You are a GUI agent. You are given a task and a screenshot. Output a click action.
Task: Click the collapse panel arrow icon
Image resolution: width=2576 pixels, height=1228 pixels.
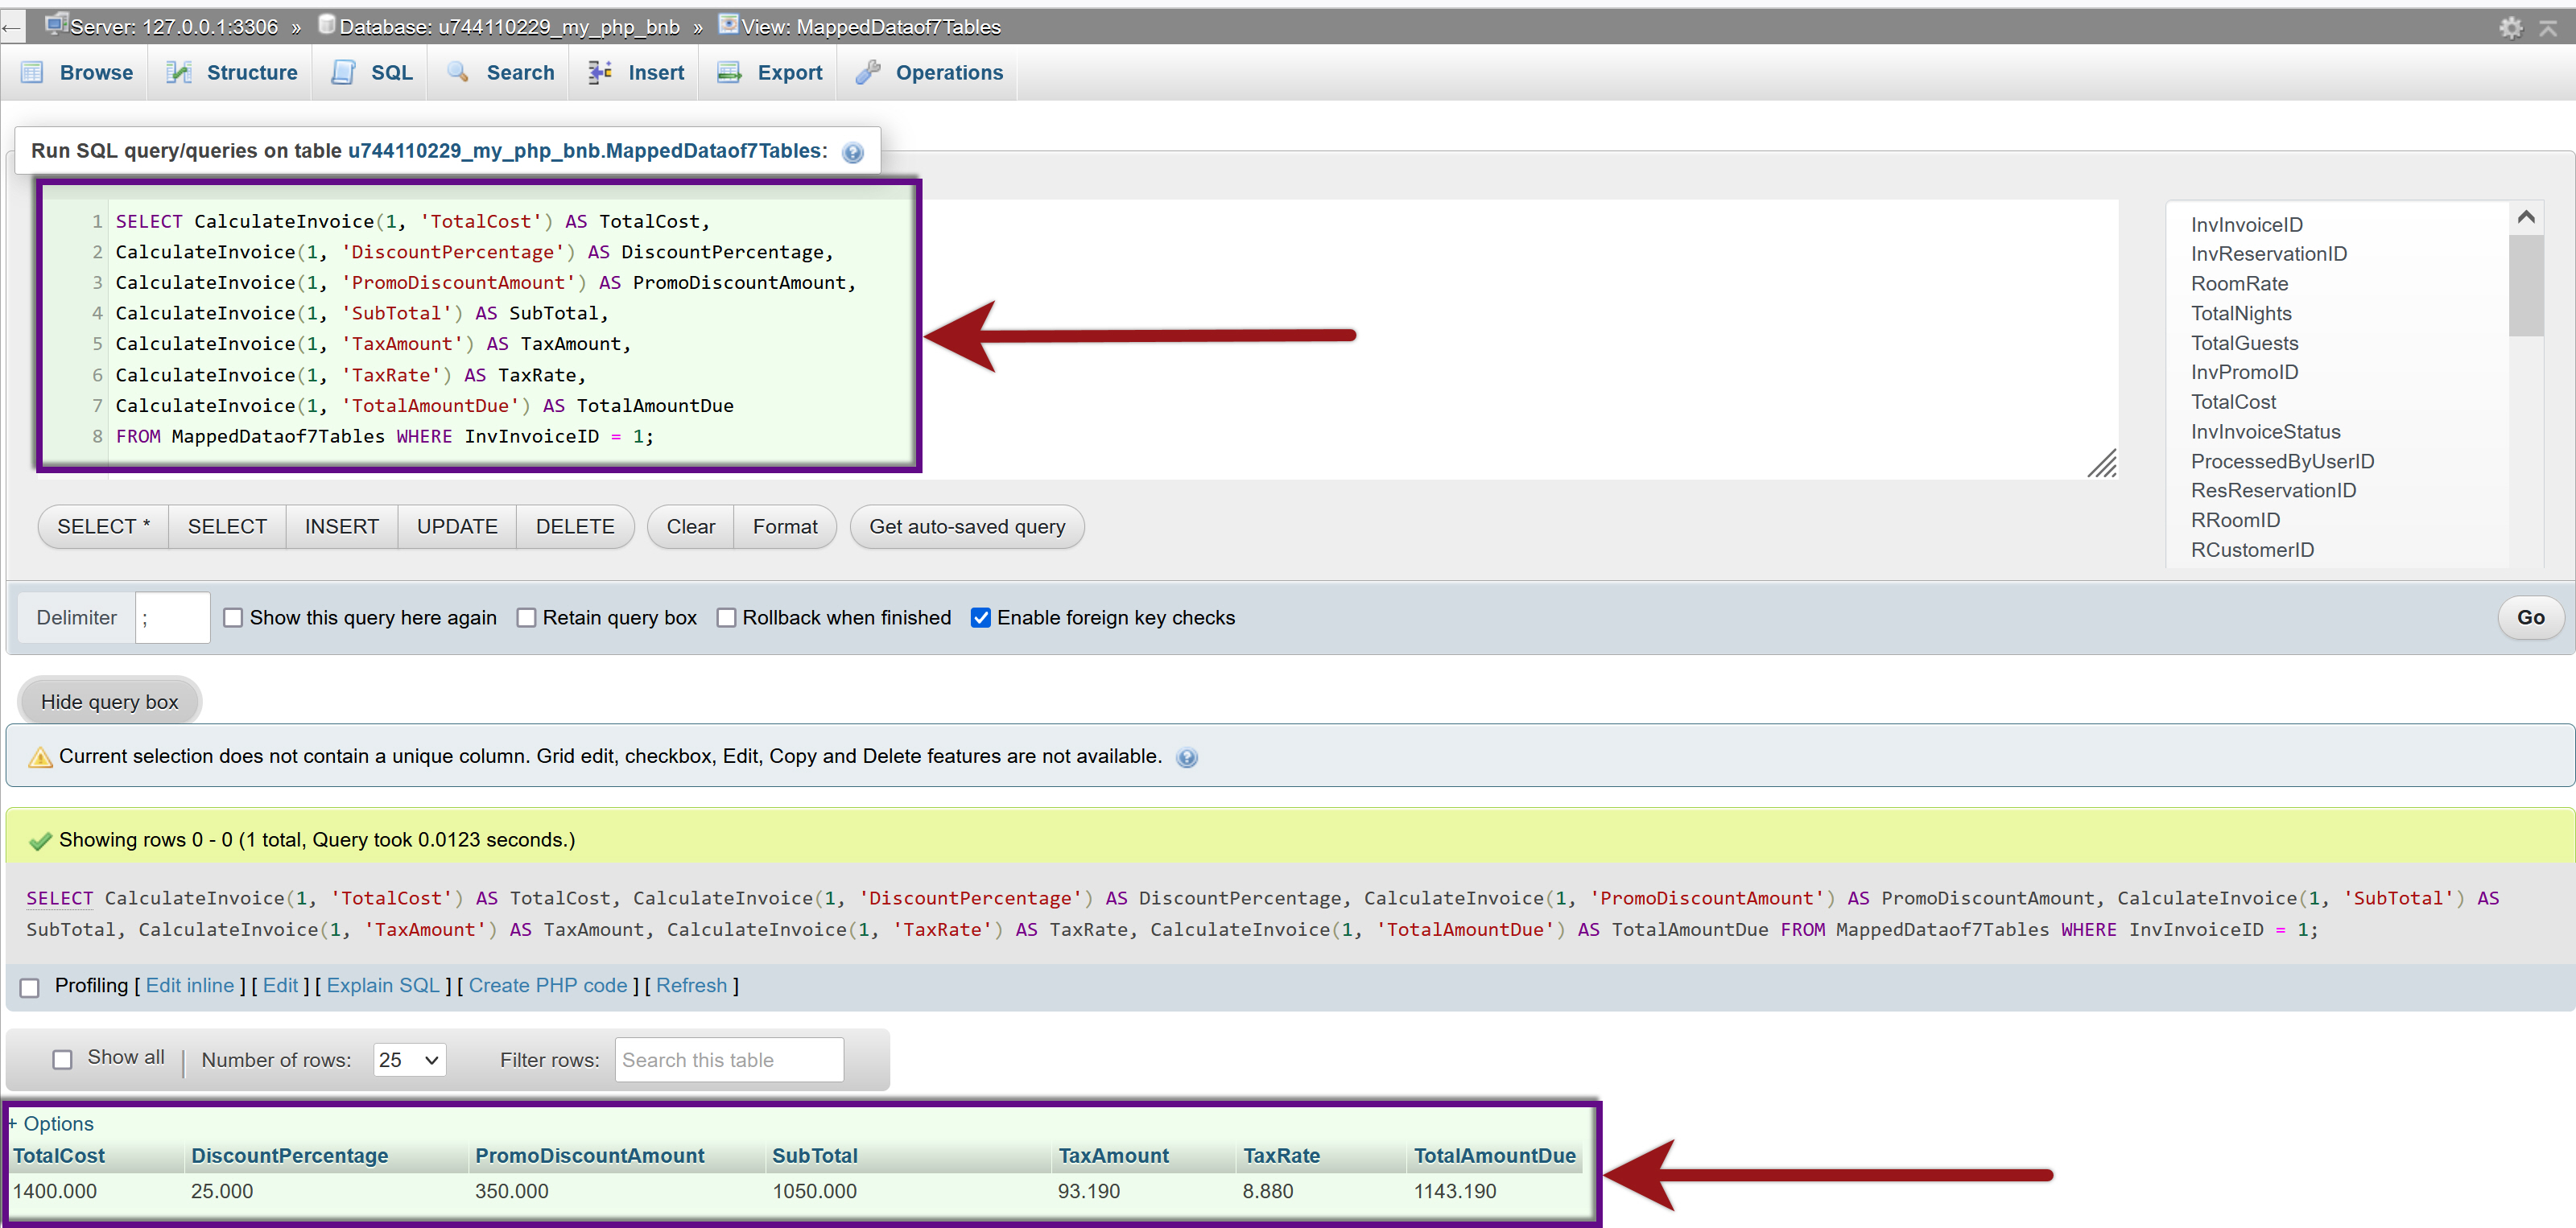click(2548, 27)
